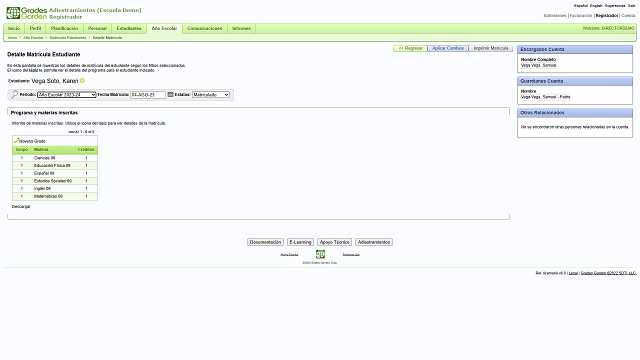Screen dimensions: 640x360
Task: Click the magnifying glass search icon
Action: [14, 94]
